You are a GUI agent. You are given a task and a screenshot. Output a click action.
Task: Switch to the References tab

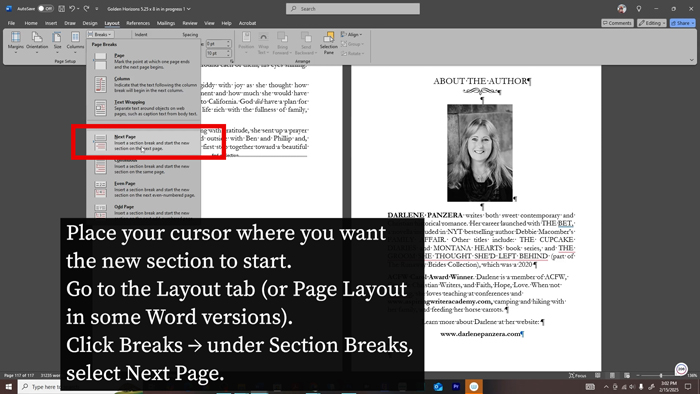pyautogui.click(x=138, y=23)
